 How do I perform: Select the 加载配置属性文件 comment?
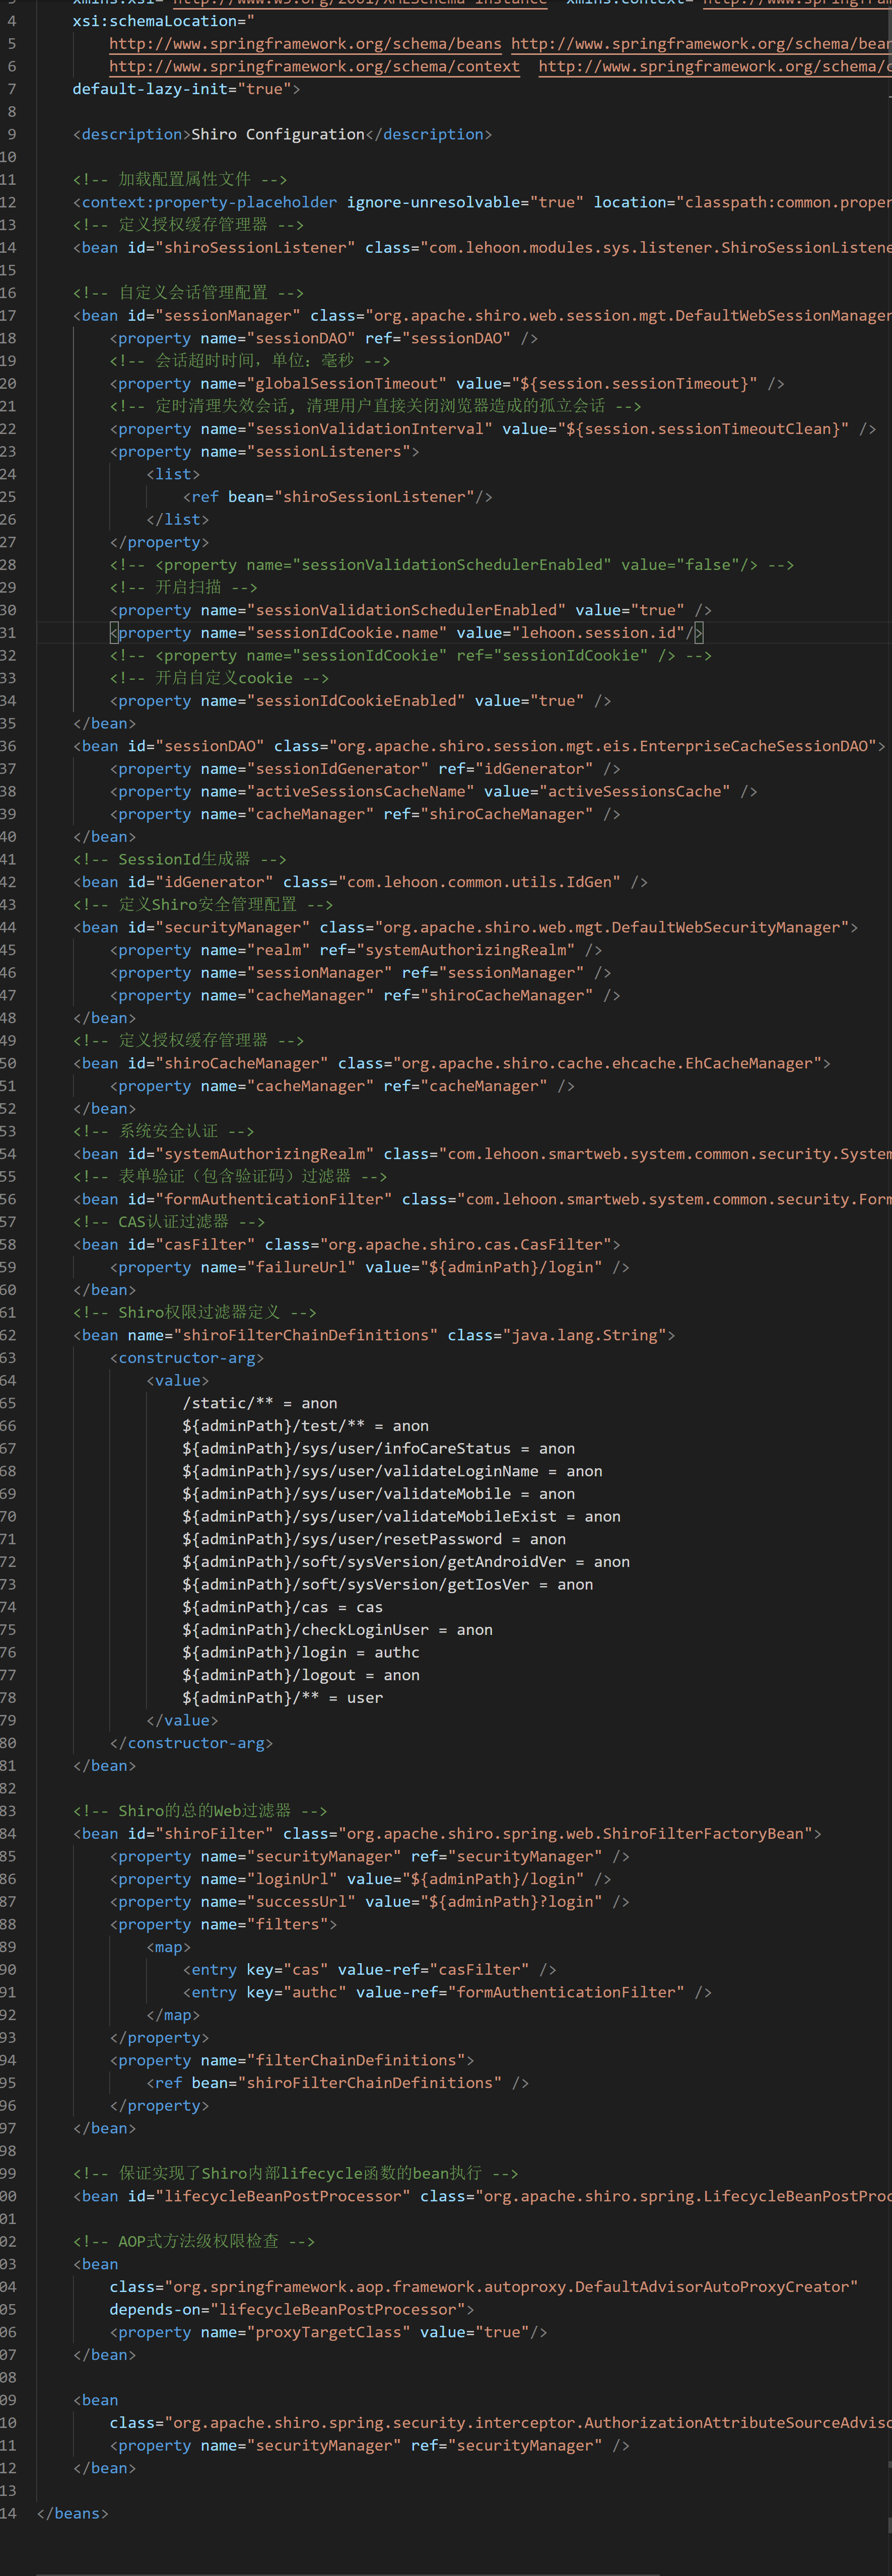coord(180,180)
